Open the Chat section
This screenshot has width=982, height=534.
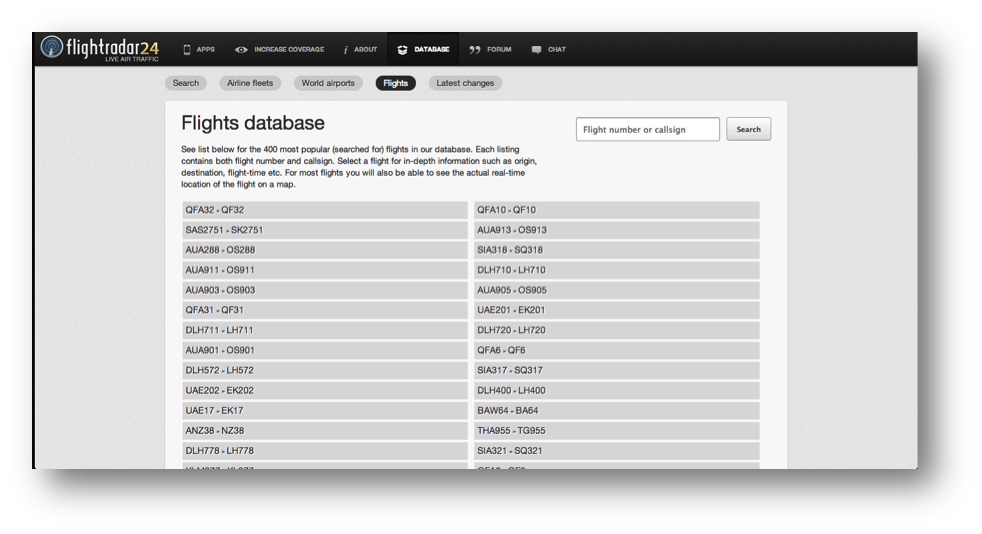[x=557, y=49]
